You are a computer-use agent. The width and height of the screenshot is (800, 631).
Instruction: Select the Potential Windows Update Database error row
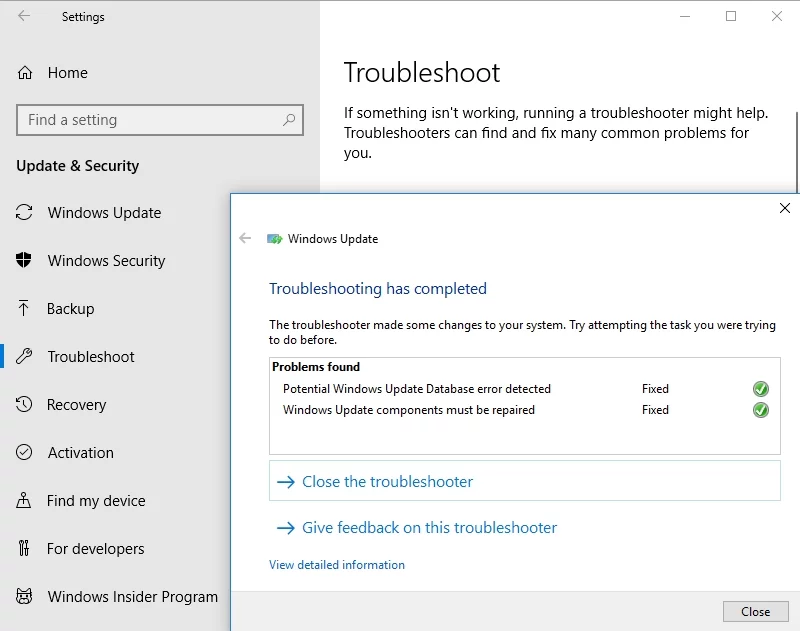coord(417,389)
